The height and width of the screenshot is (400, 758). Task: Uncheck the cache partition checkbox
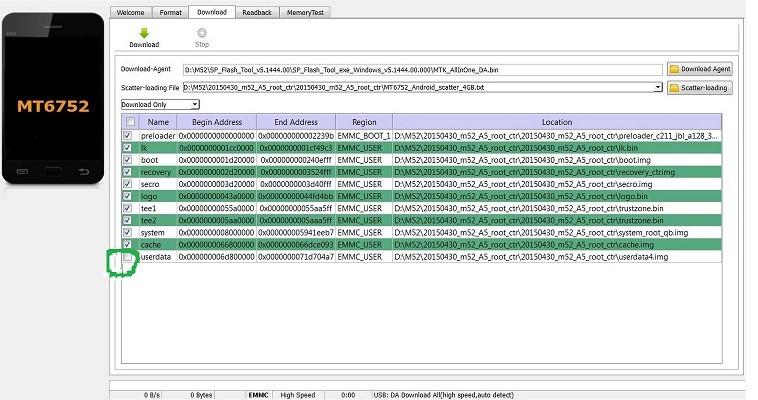pos(128,244)
